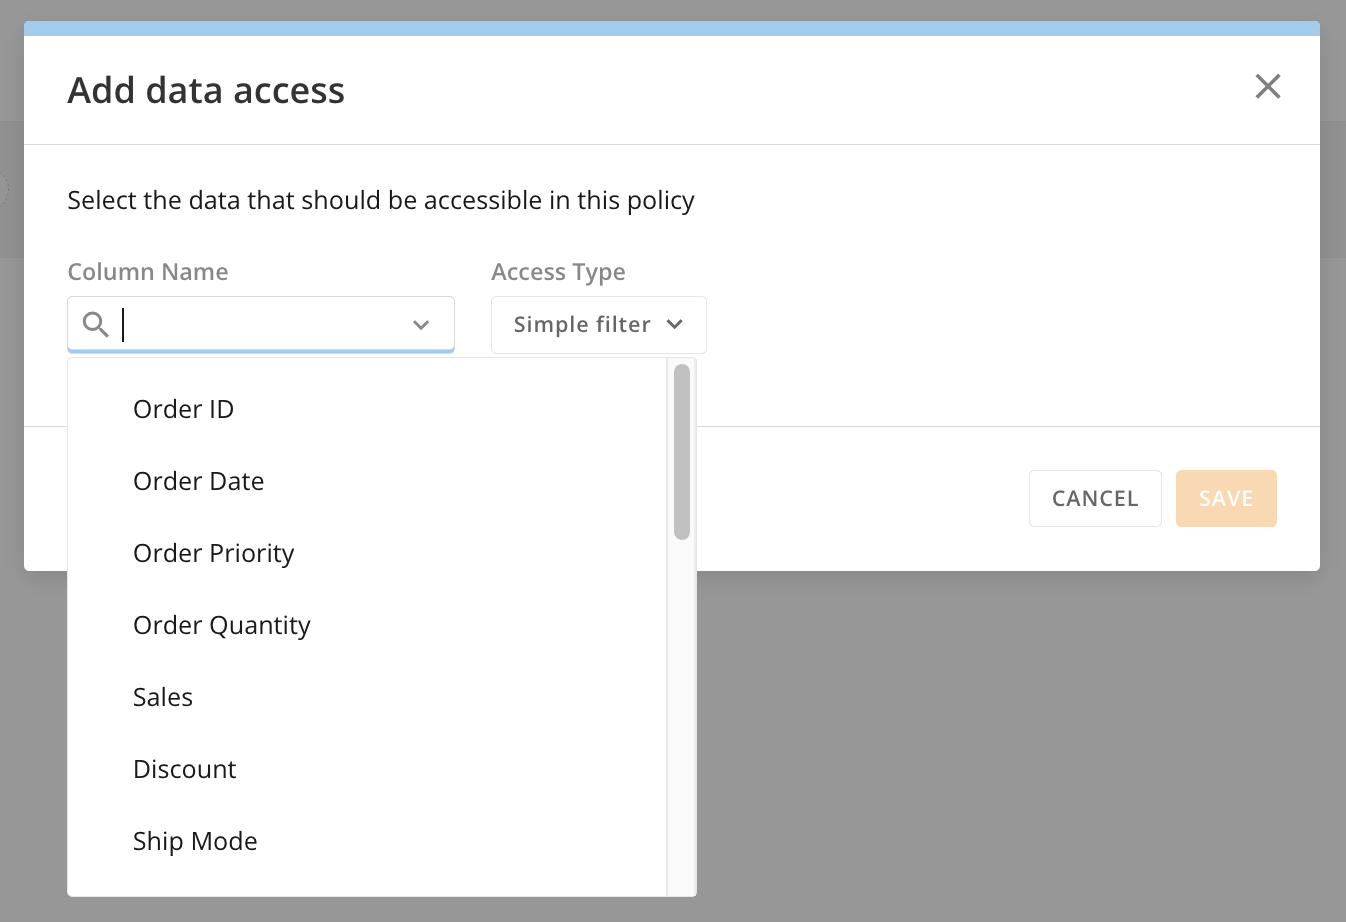Click the Add data access title
The width and height of the screenshot is (1346, 922).
206,90
